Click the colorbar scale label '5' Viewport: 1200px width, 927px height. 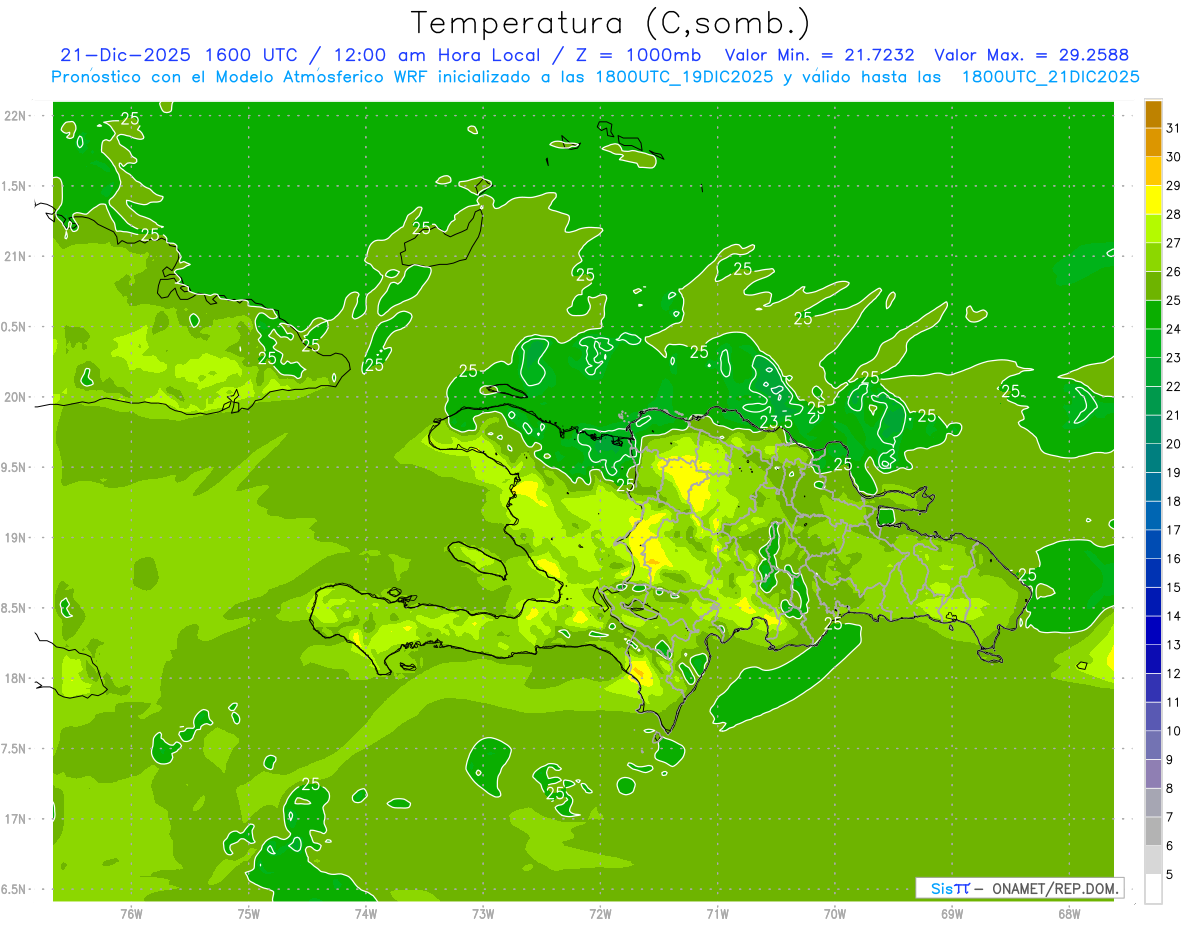[x=1170, y=874]
